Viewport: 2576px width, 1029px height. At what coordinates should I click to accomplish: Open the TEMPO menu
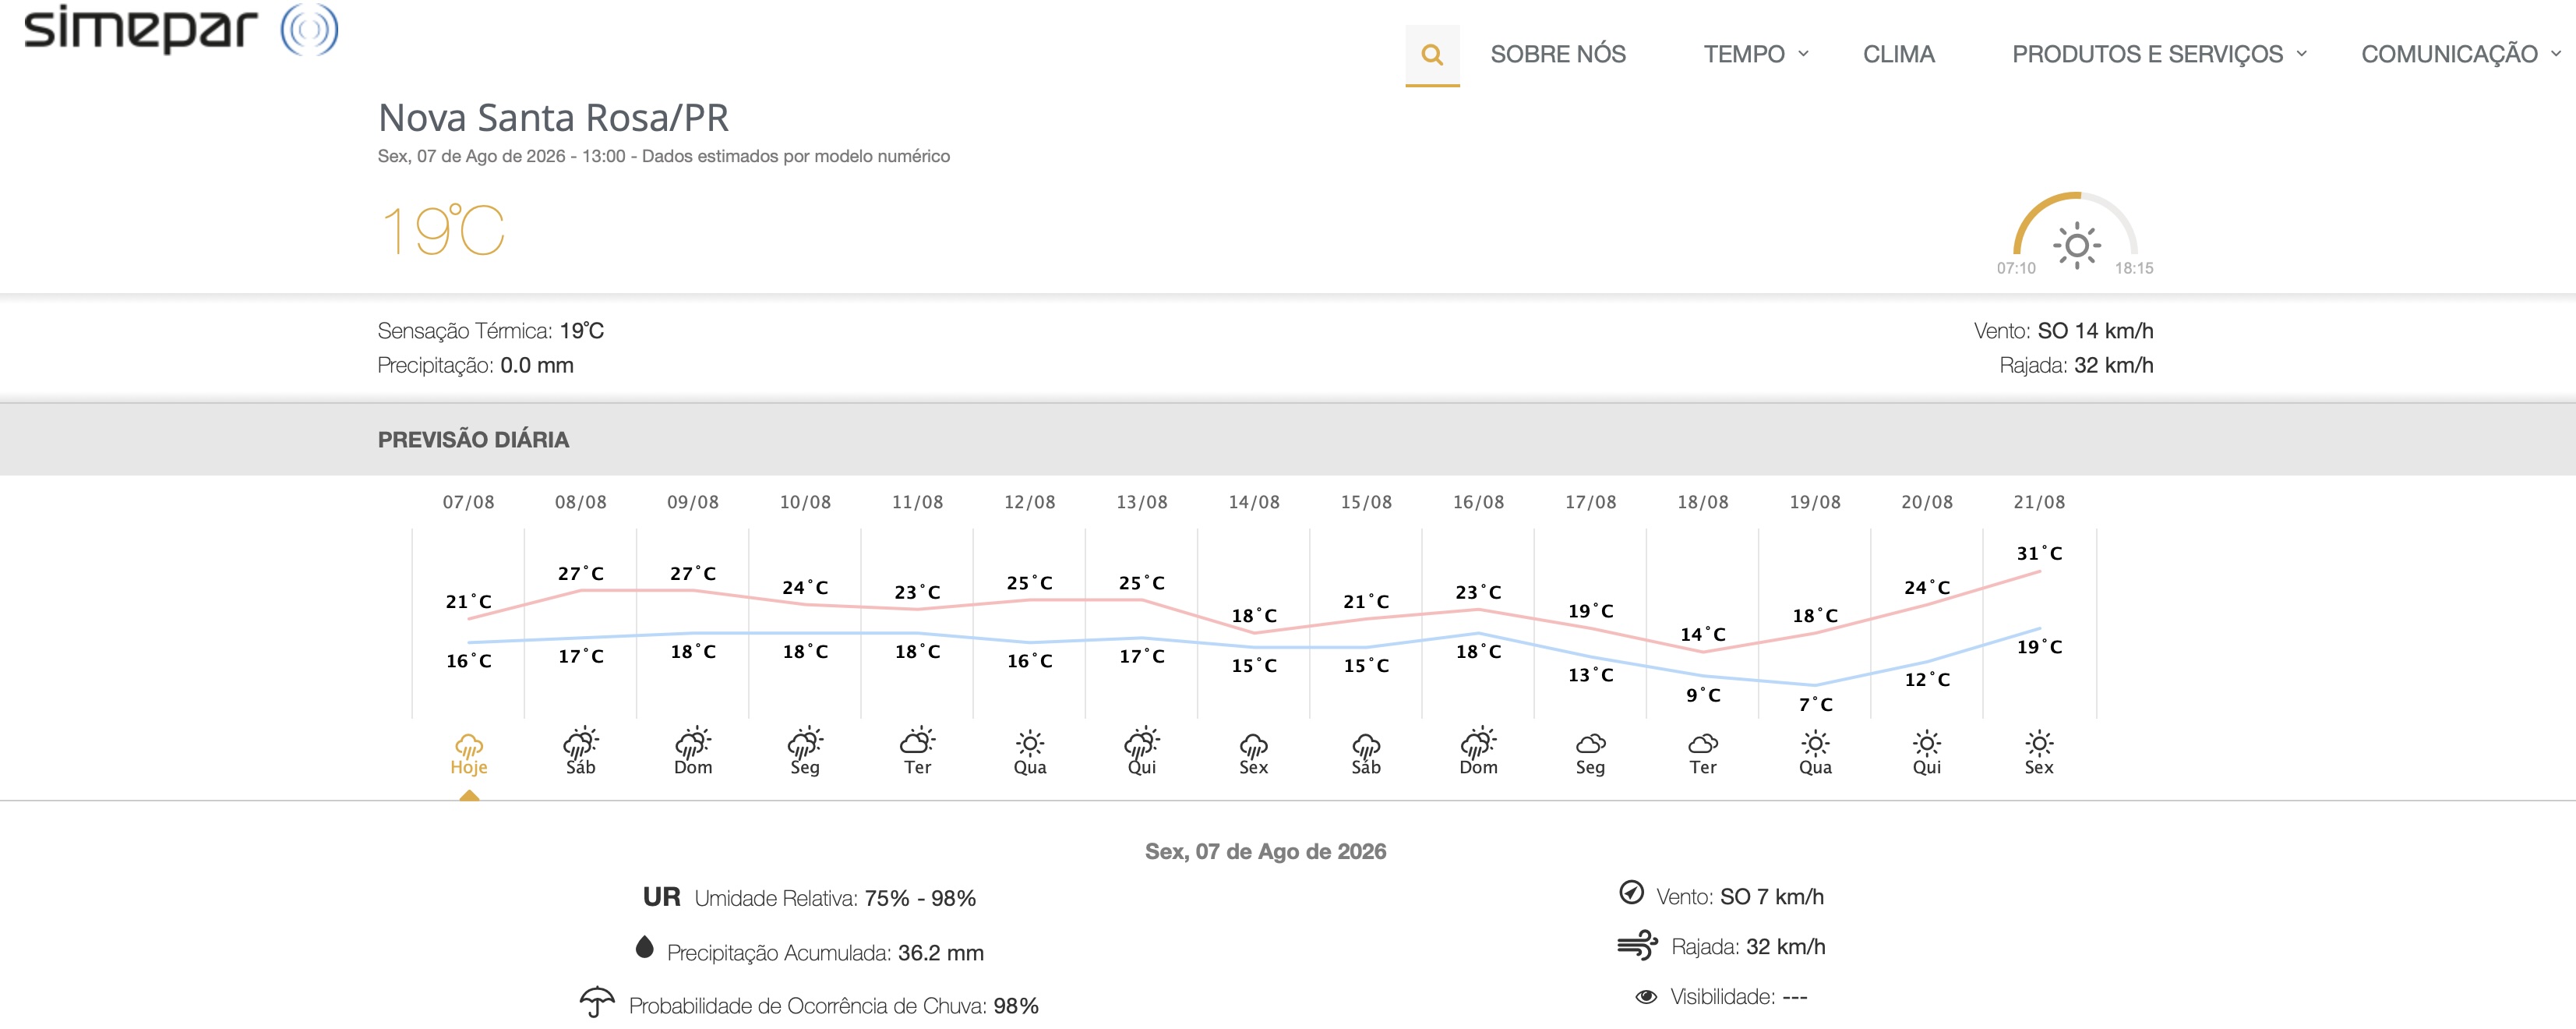point(1744,54)
